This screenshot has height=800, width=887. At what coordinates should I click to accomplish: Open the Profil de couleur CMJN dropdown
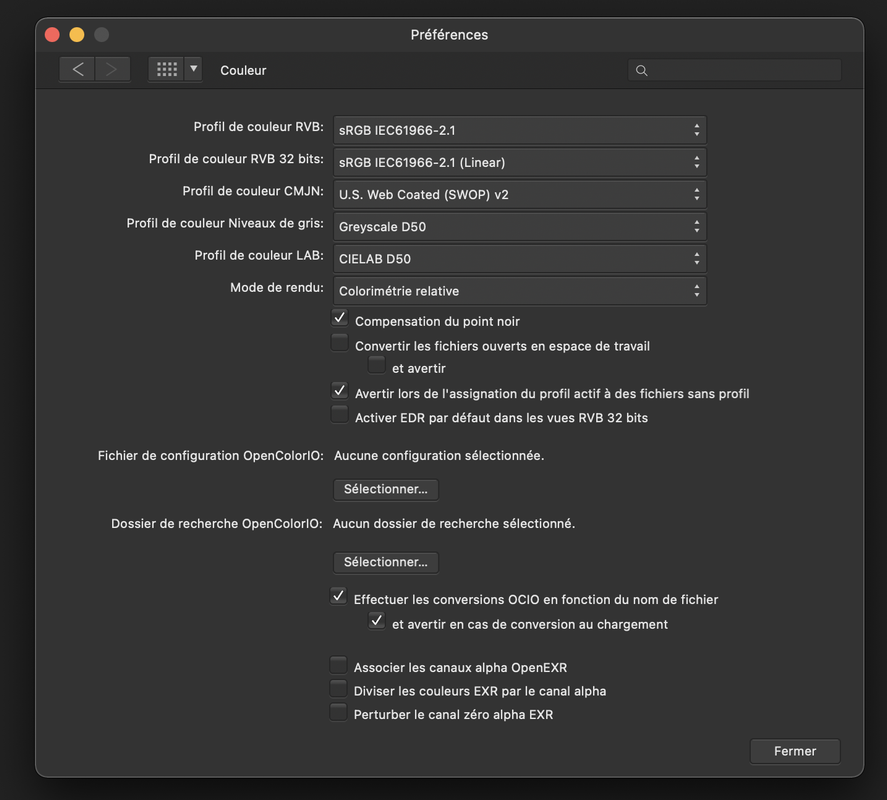tap(519, 195)
